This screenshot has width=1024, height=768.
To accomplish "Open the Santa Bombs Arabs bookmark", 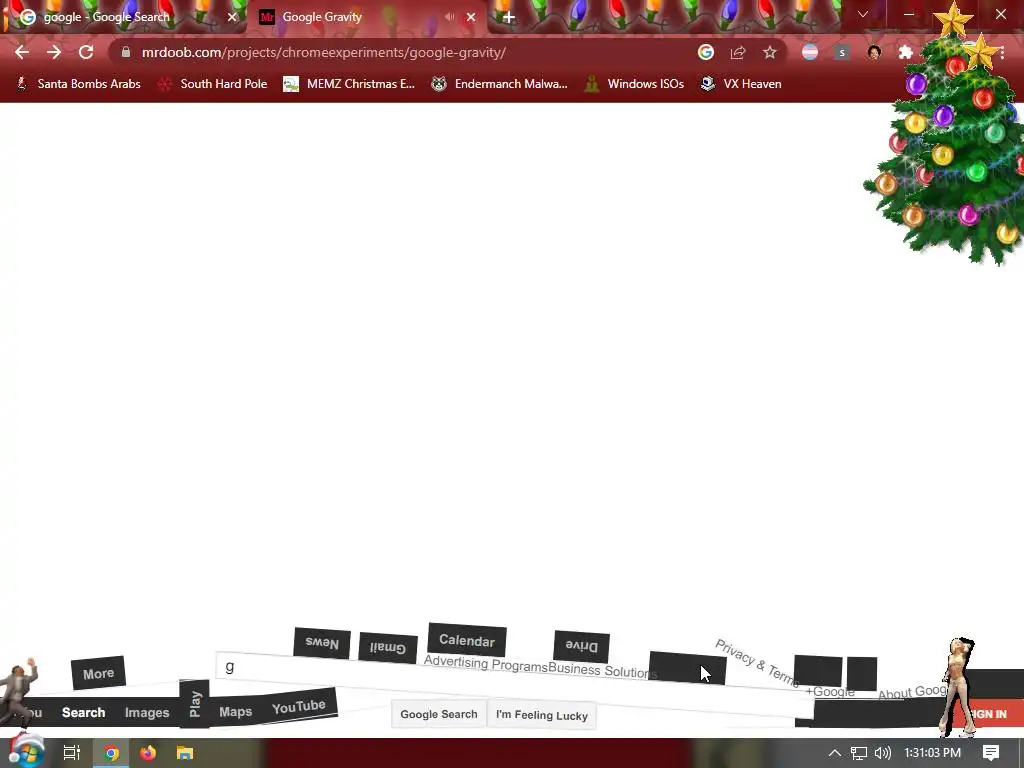I will tap(78, 84).
